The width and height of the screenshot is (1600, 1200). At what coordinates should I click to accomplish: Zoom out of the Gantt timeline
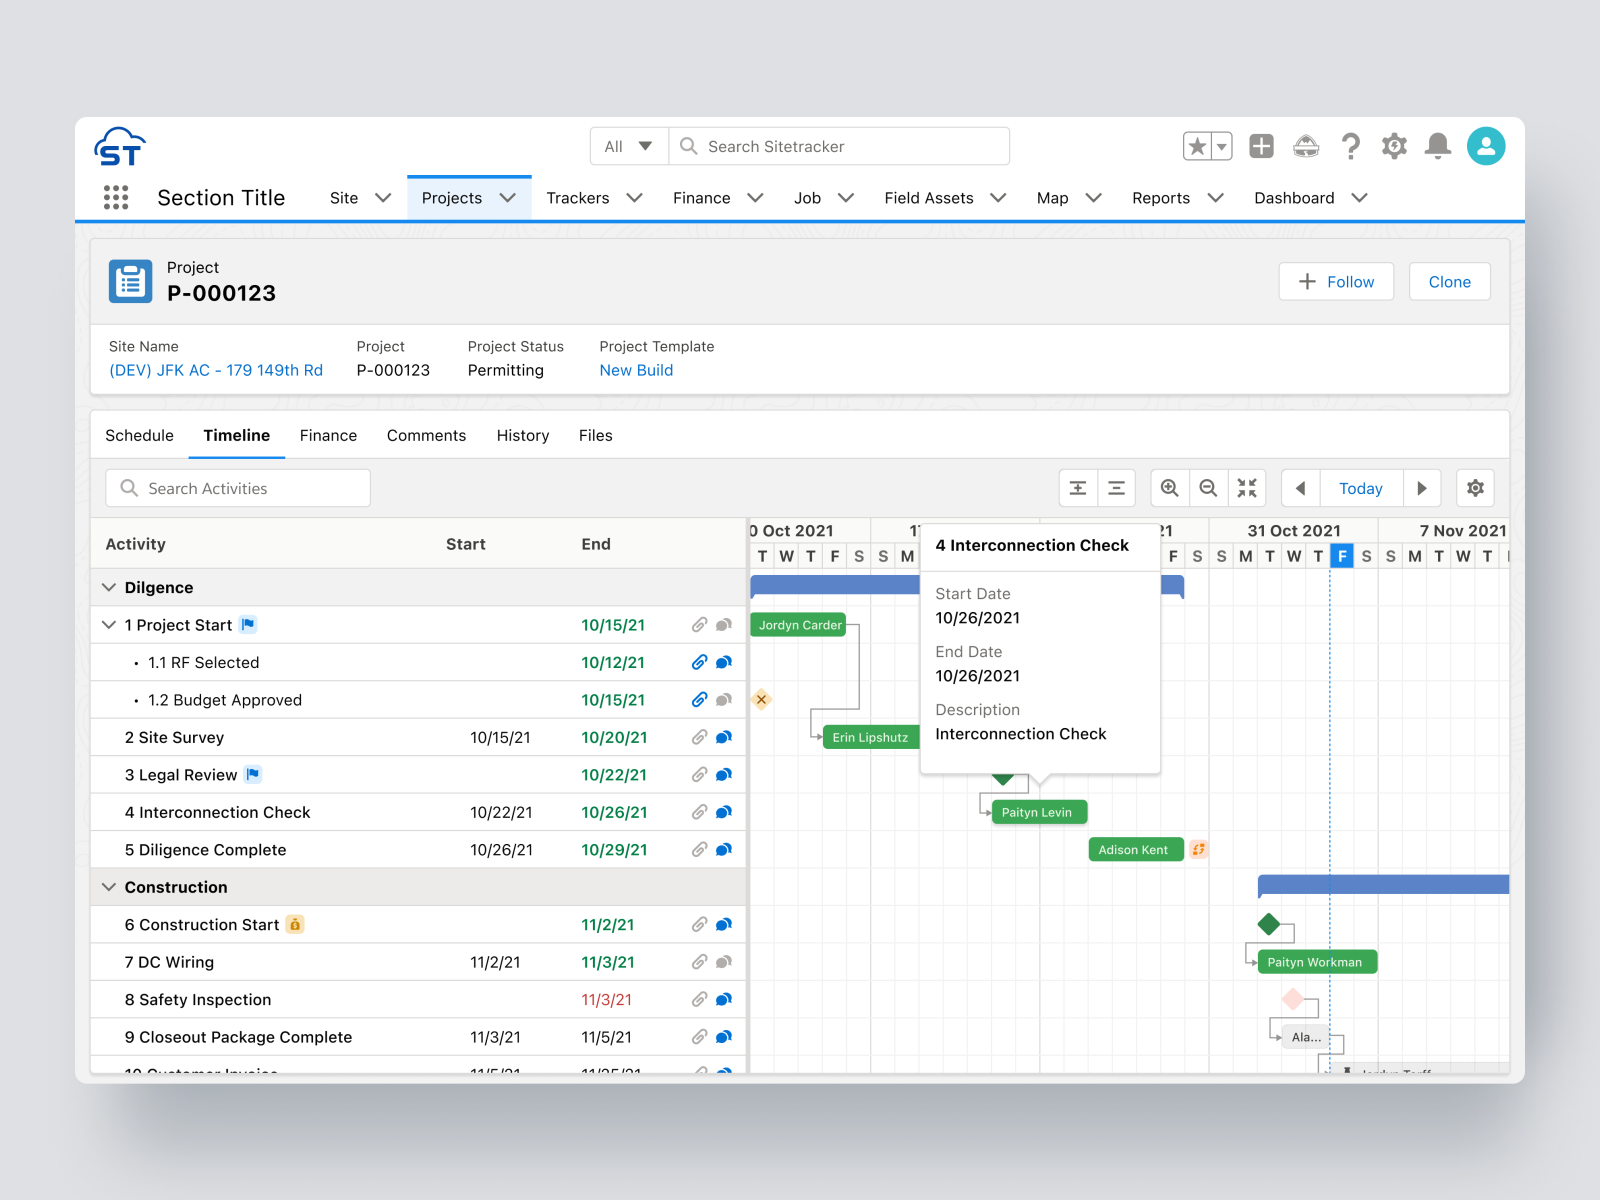(x=1208, y=488)
